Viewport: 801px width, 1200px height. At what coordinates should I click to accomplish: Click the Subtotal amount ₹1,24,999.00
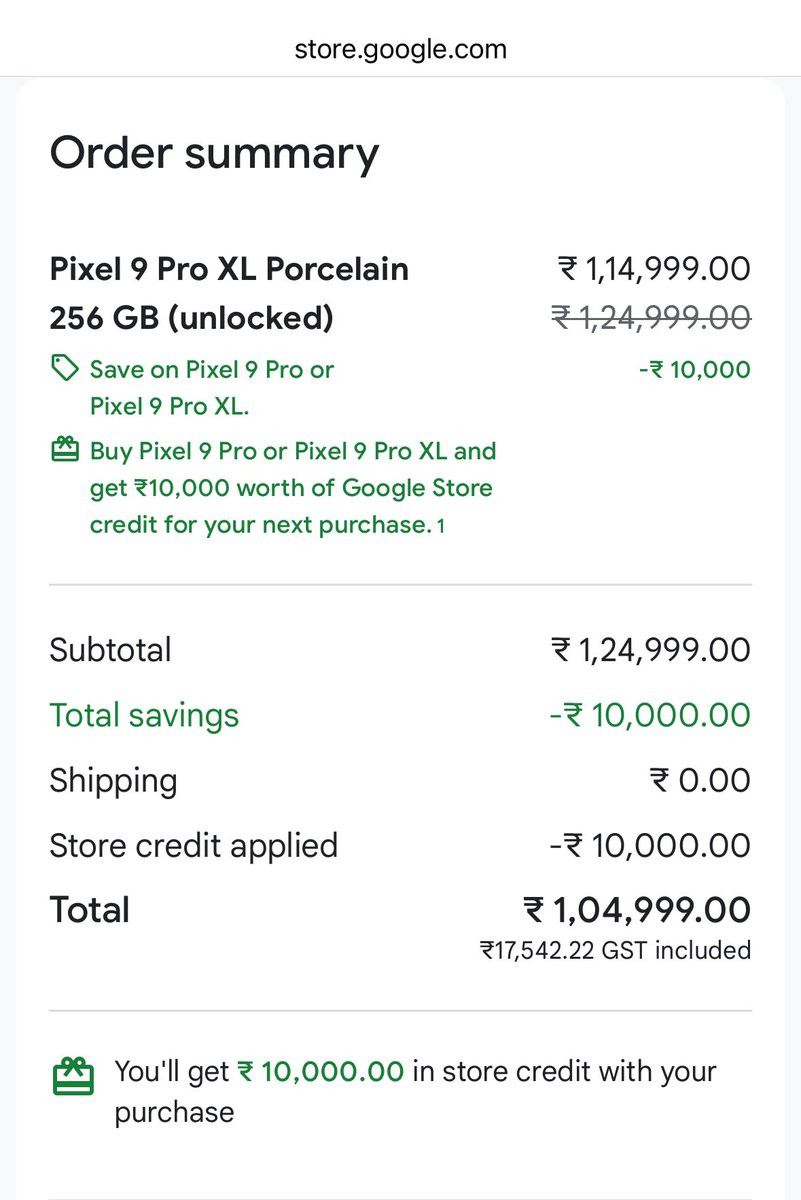651,650
